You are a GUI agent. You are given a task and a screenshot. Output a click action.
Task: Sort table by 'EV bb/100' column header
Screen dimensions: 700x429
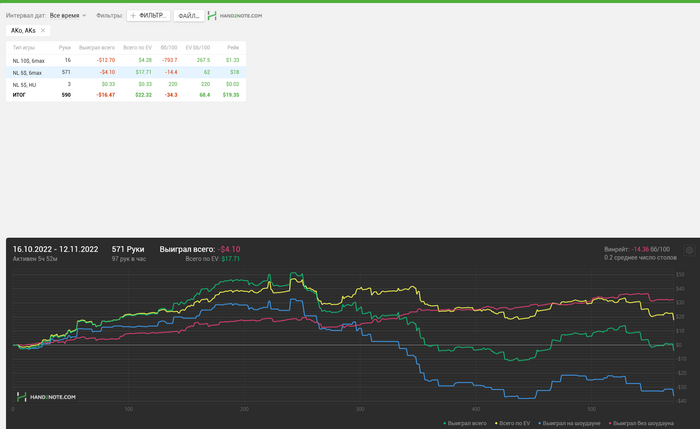tap(198, 48)
